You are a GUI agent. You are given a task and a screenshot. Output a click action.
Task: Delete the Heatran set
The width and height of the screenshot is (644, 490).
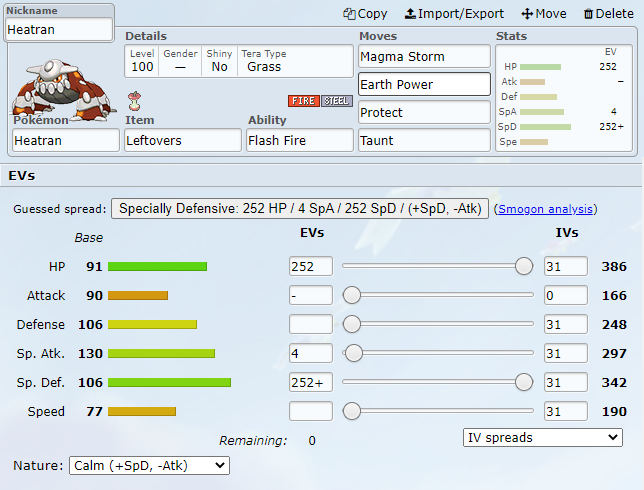[609, 14]
